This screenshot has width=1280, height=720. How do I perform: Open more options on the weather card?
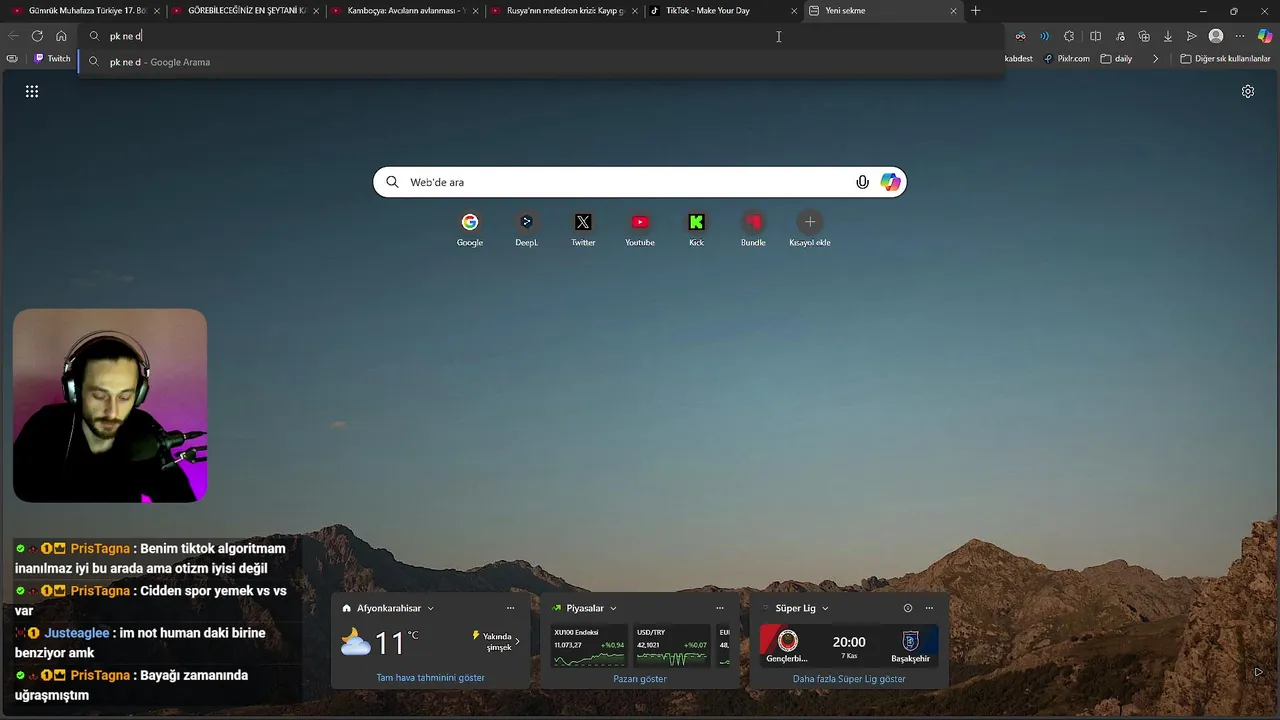coord(510,608)
